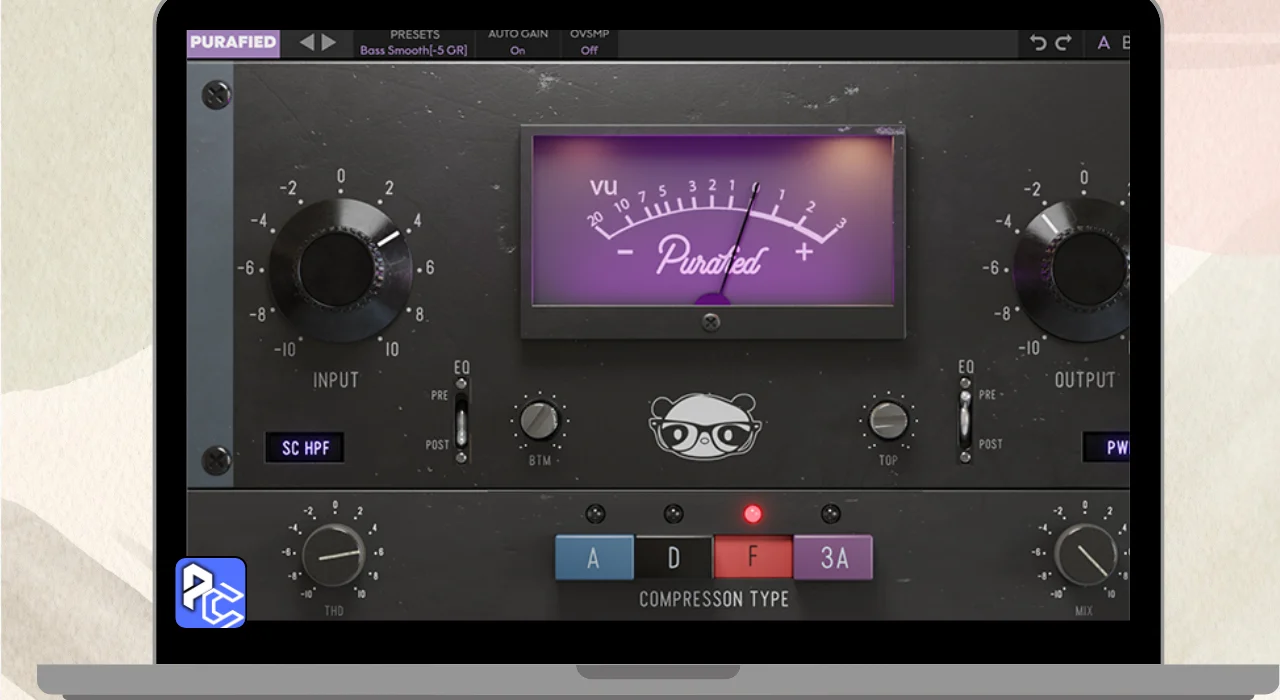Toggle Auto Gain setting
This screenshot has width=1280, height=700.
(x=517, y=42)
